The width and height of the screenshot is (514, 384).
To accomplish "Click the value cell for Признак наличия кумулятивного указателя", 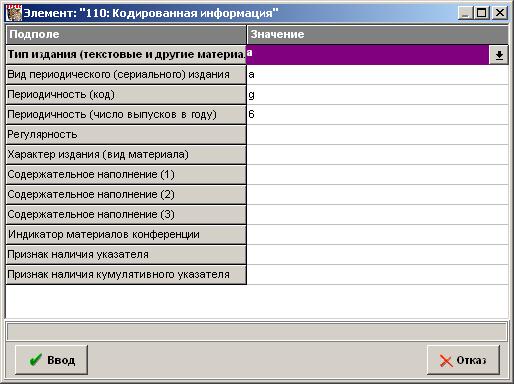I will point(378,275).
